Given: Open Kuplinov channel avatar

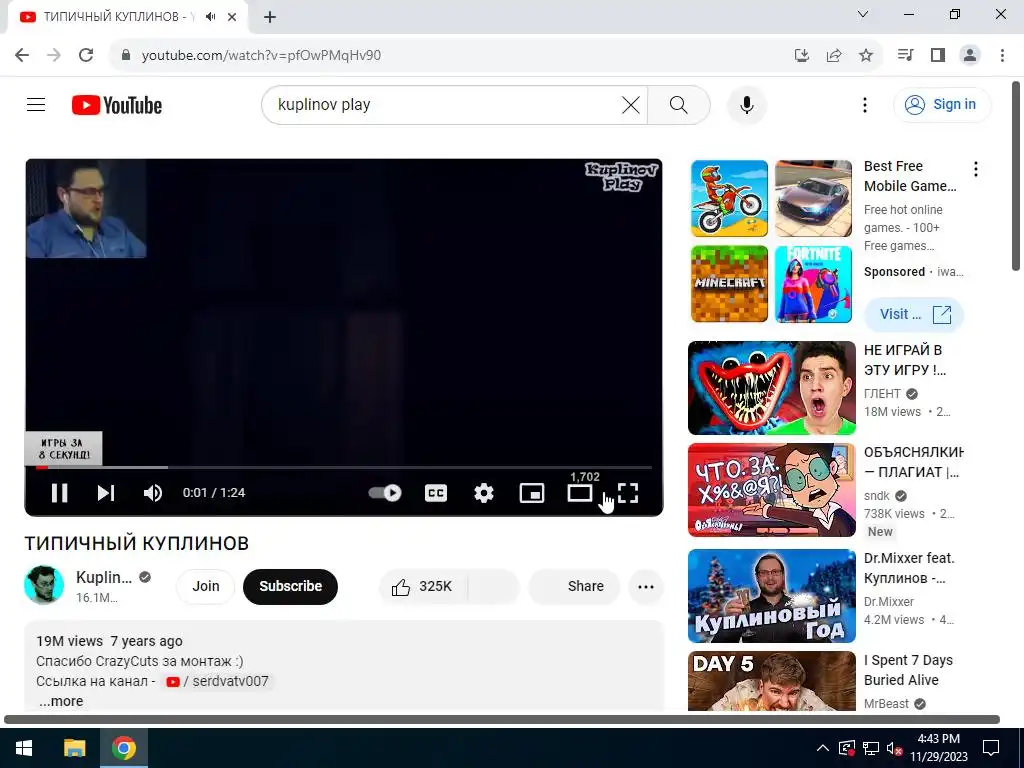Looking at the screenshot, I should point(44,585).
